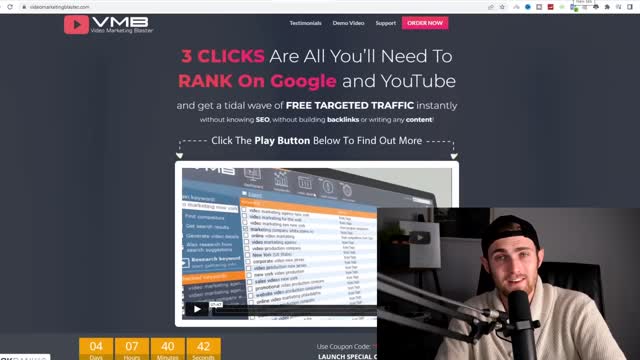Click the "3 CLICKS" headline text
This screenshot has width=640, height=360.
point(223,56)
